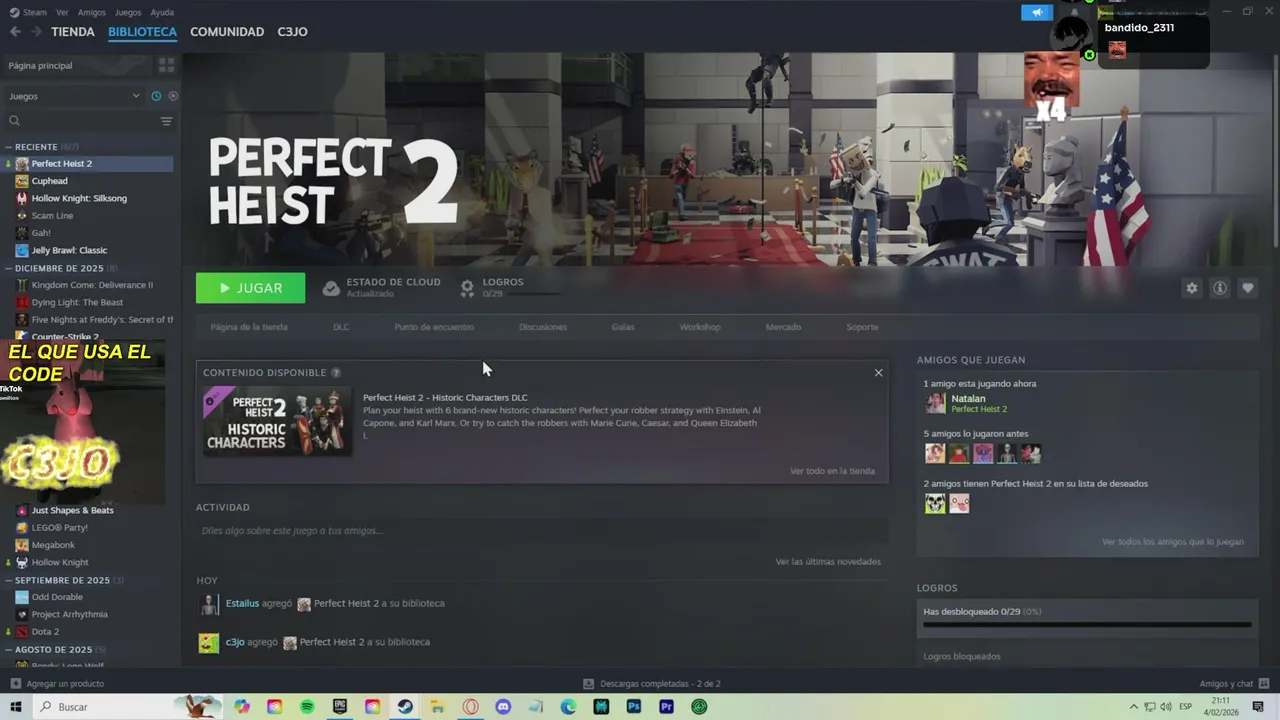Click Ver todo en la tienda link
1280x720 pixels.
(x=832, y=471)
